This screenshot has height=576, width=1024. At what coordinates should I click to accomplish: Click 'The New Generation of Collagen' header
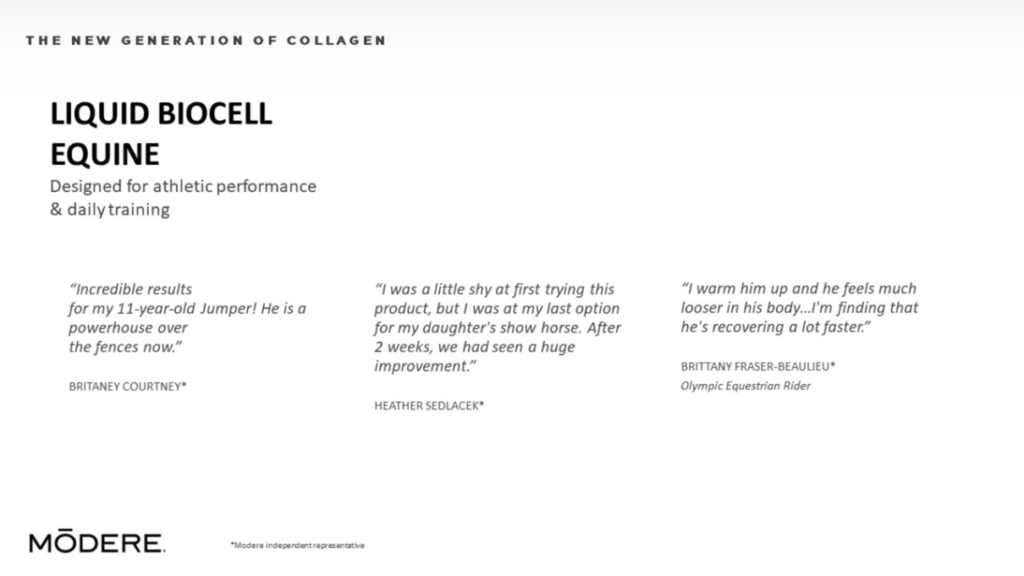click(206, 40)
